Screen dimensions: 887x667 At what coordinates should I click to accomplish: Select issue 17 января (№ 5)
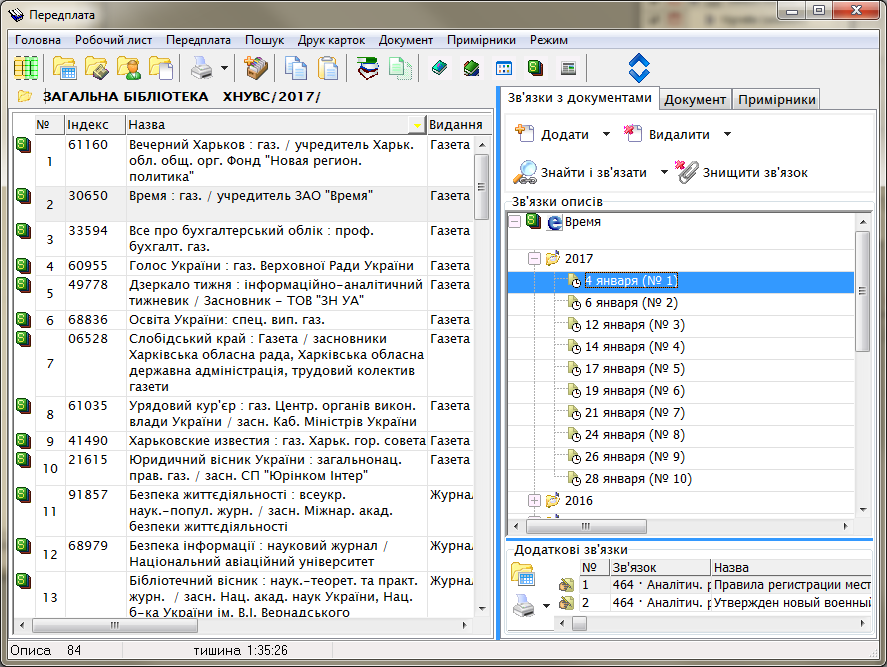634,369
